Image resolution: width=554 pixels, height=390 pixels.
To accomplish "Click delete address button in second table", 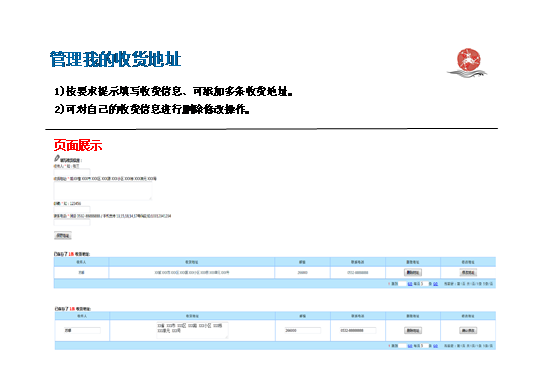I will coord(413,330).
